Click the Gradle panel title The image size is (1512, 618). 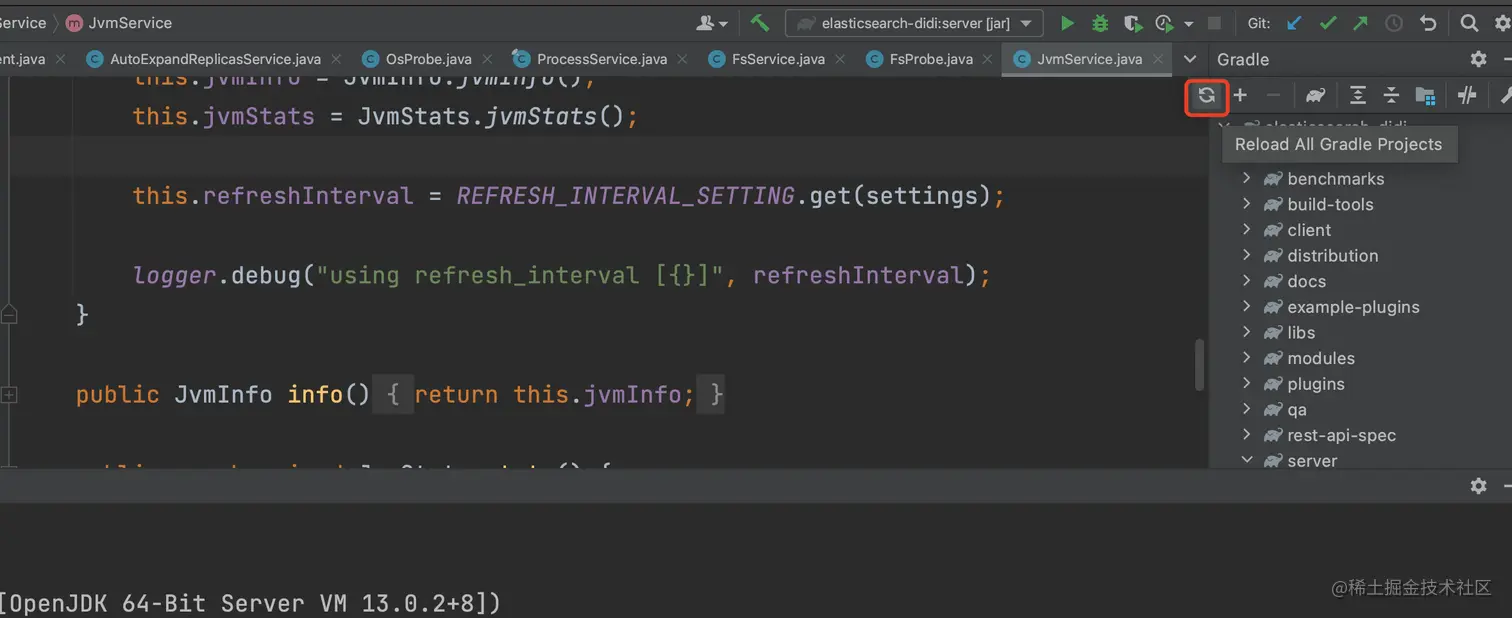pos(1243,59)
